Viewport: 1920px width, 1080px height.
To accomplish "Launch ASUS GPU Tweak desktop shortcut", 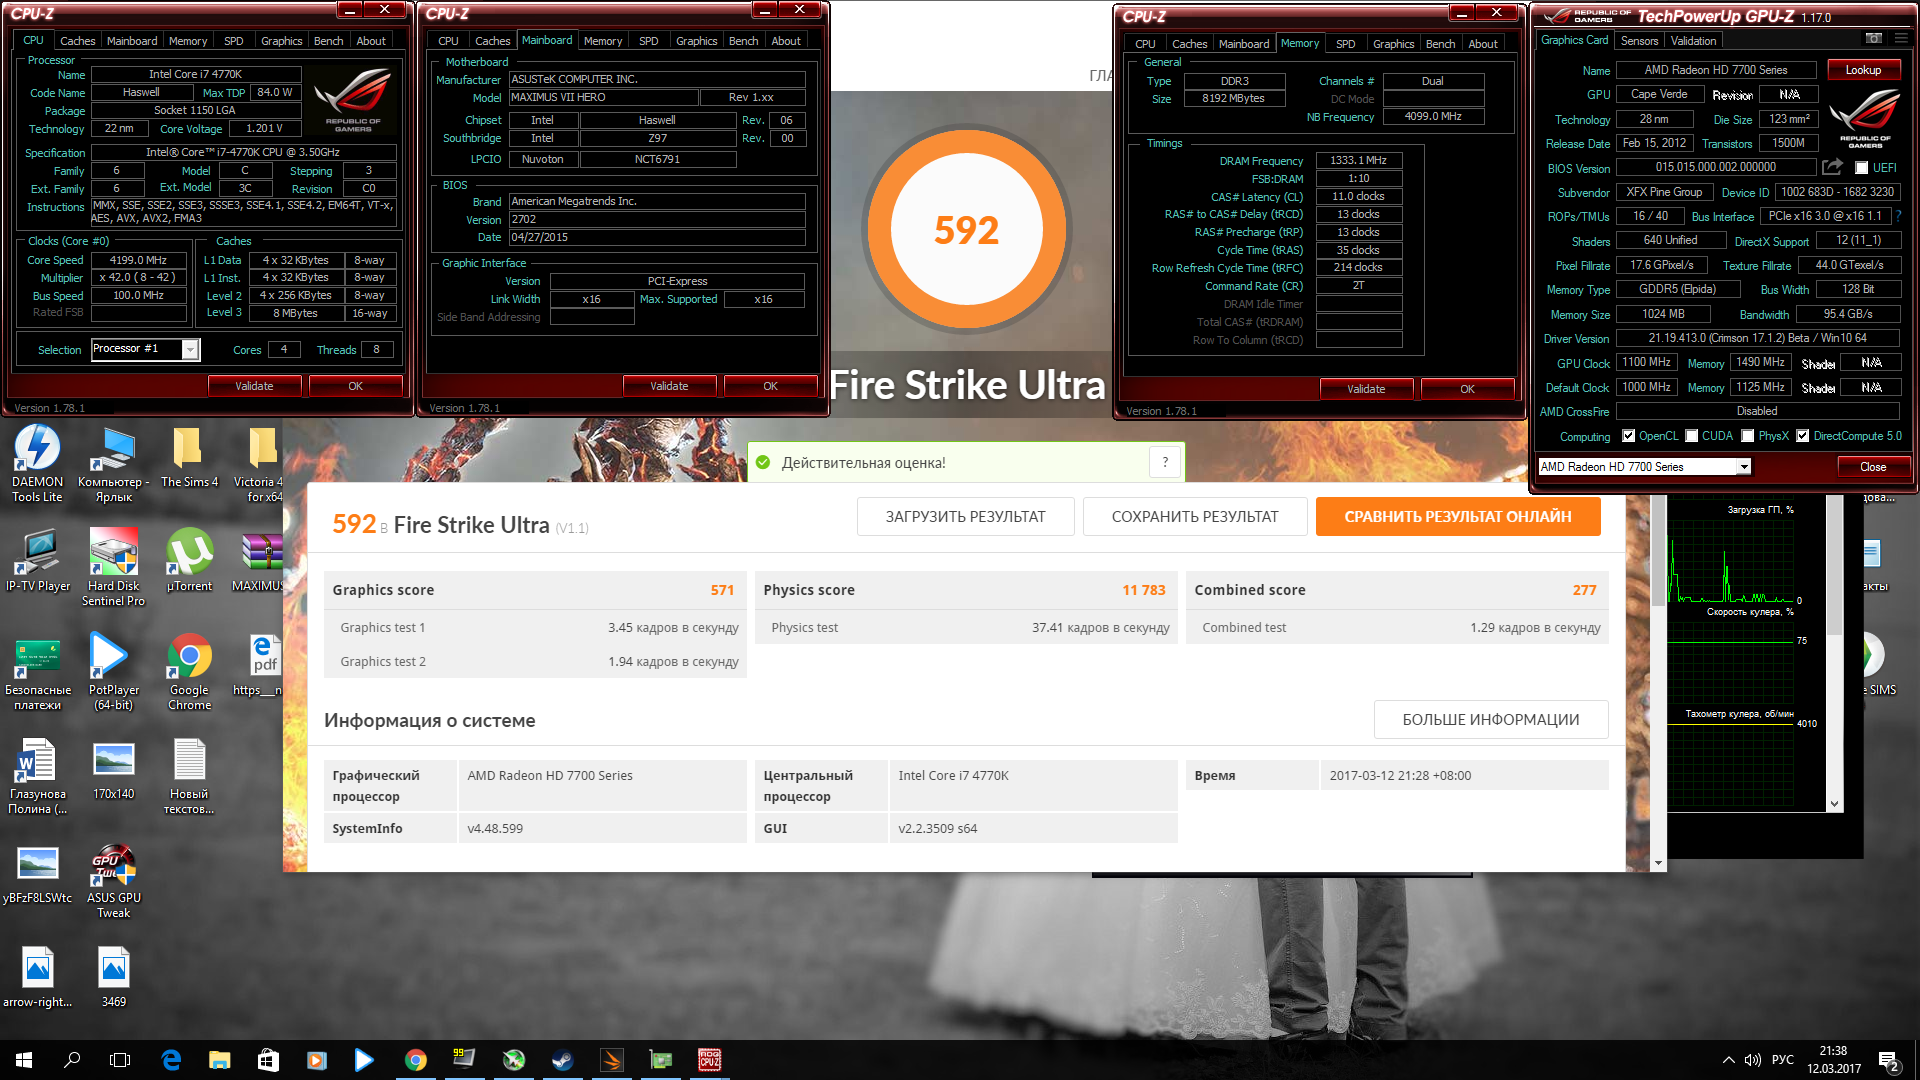I will coord(113,880).
